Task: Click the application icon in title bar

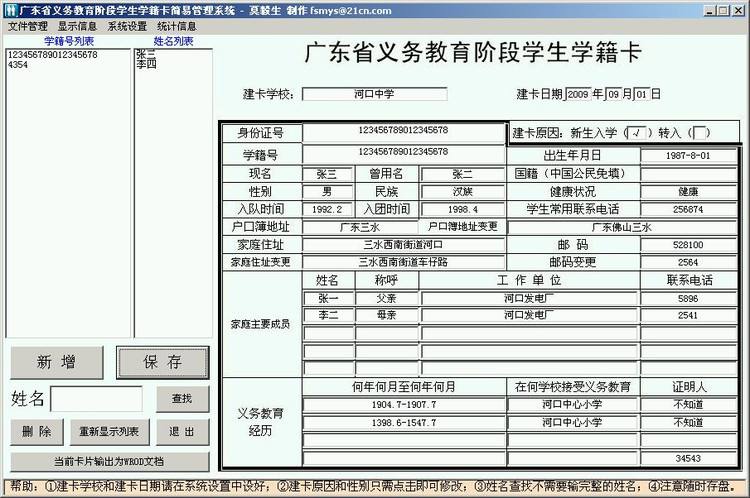Action: pos(10,11)
